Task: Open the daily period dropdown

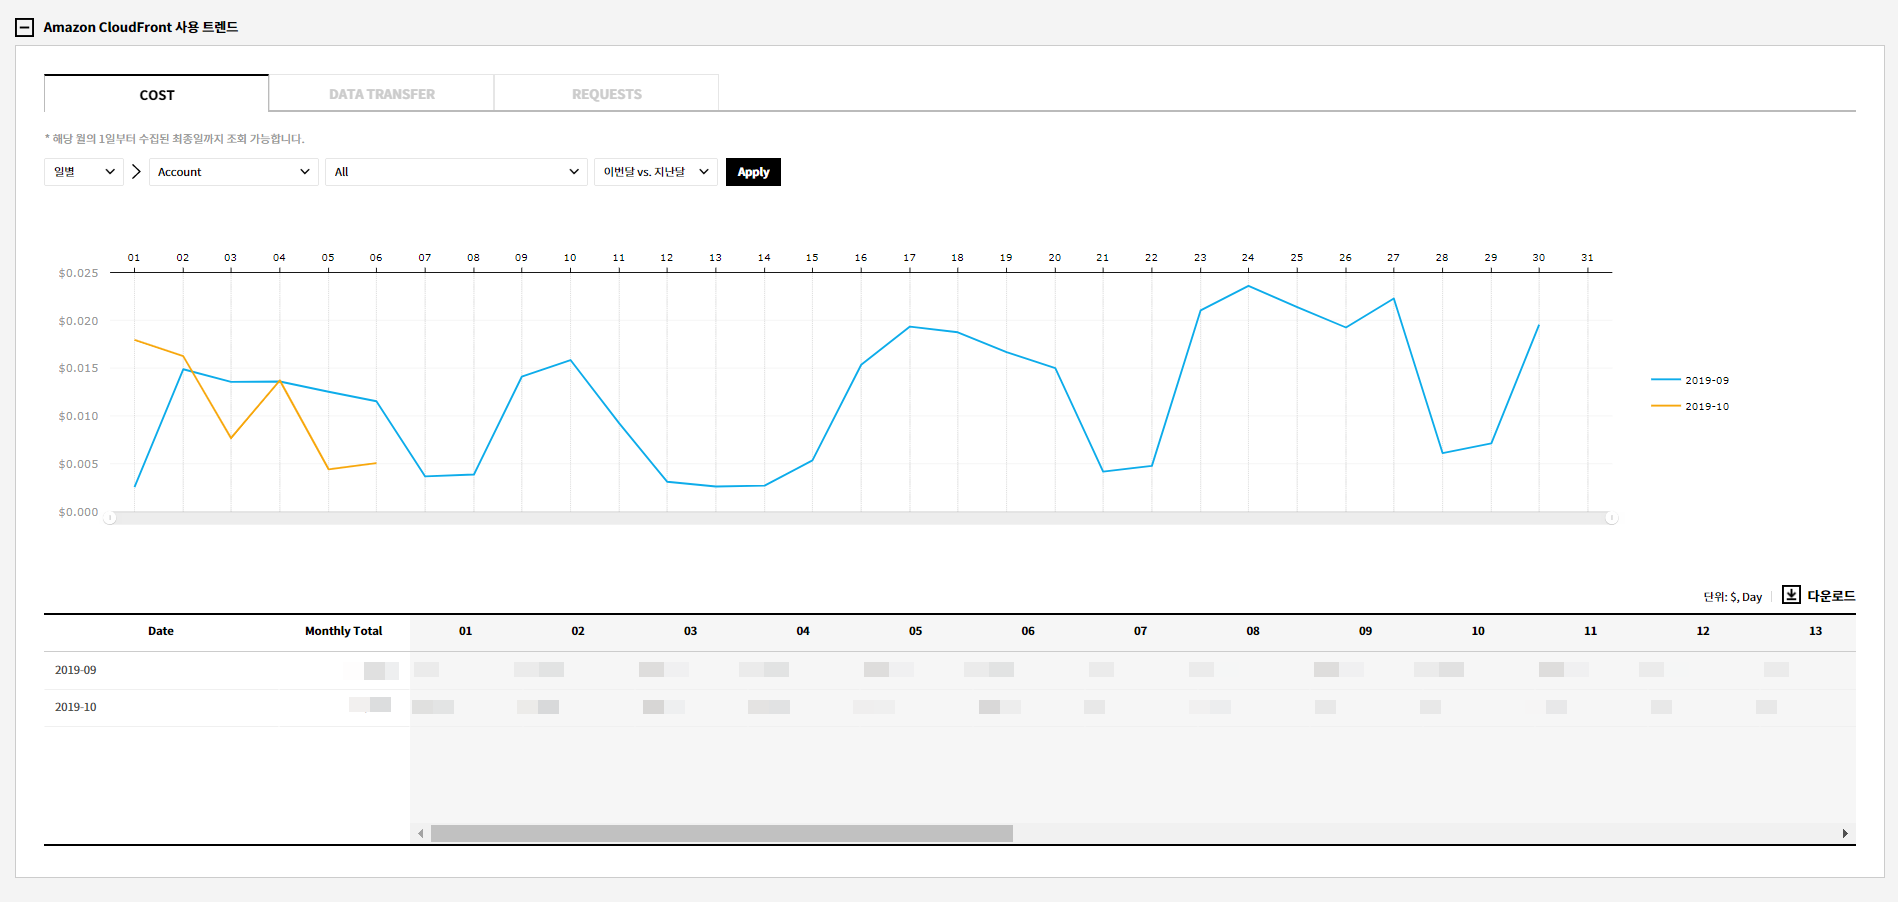Action: point(84,172)
